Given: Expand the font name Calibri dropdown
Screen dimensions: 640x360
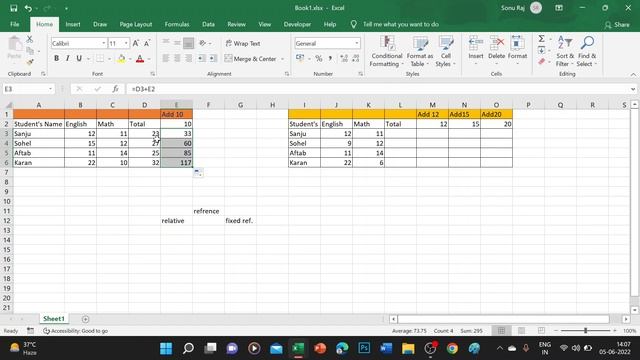Looking at the screenshot, I should click(x=104, y=43).
